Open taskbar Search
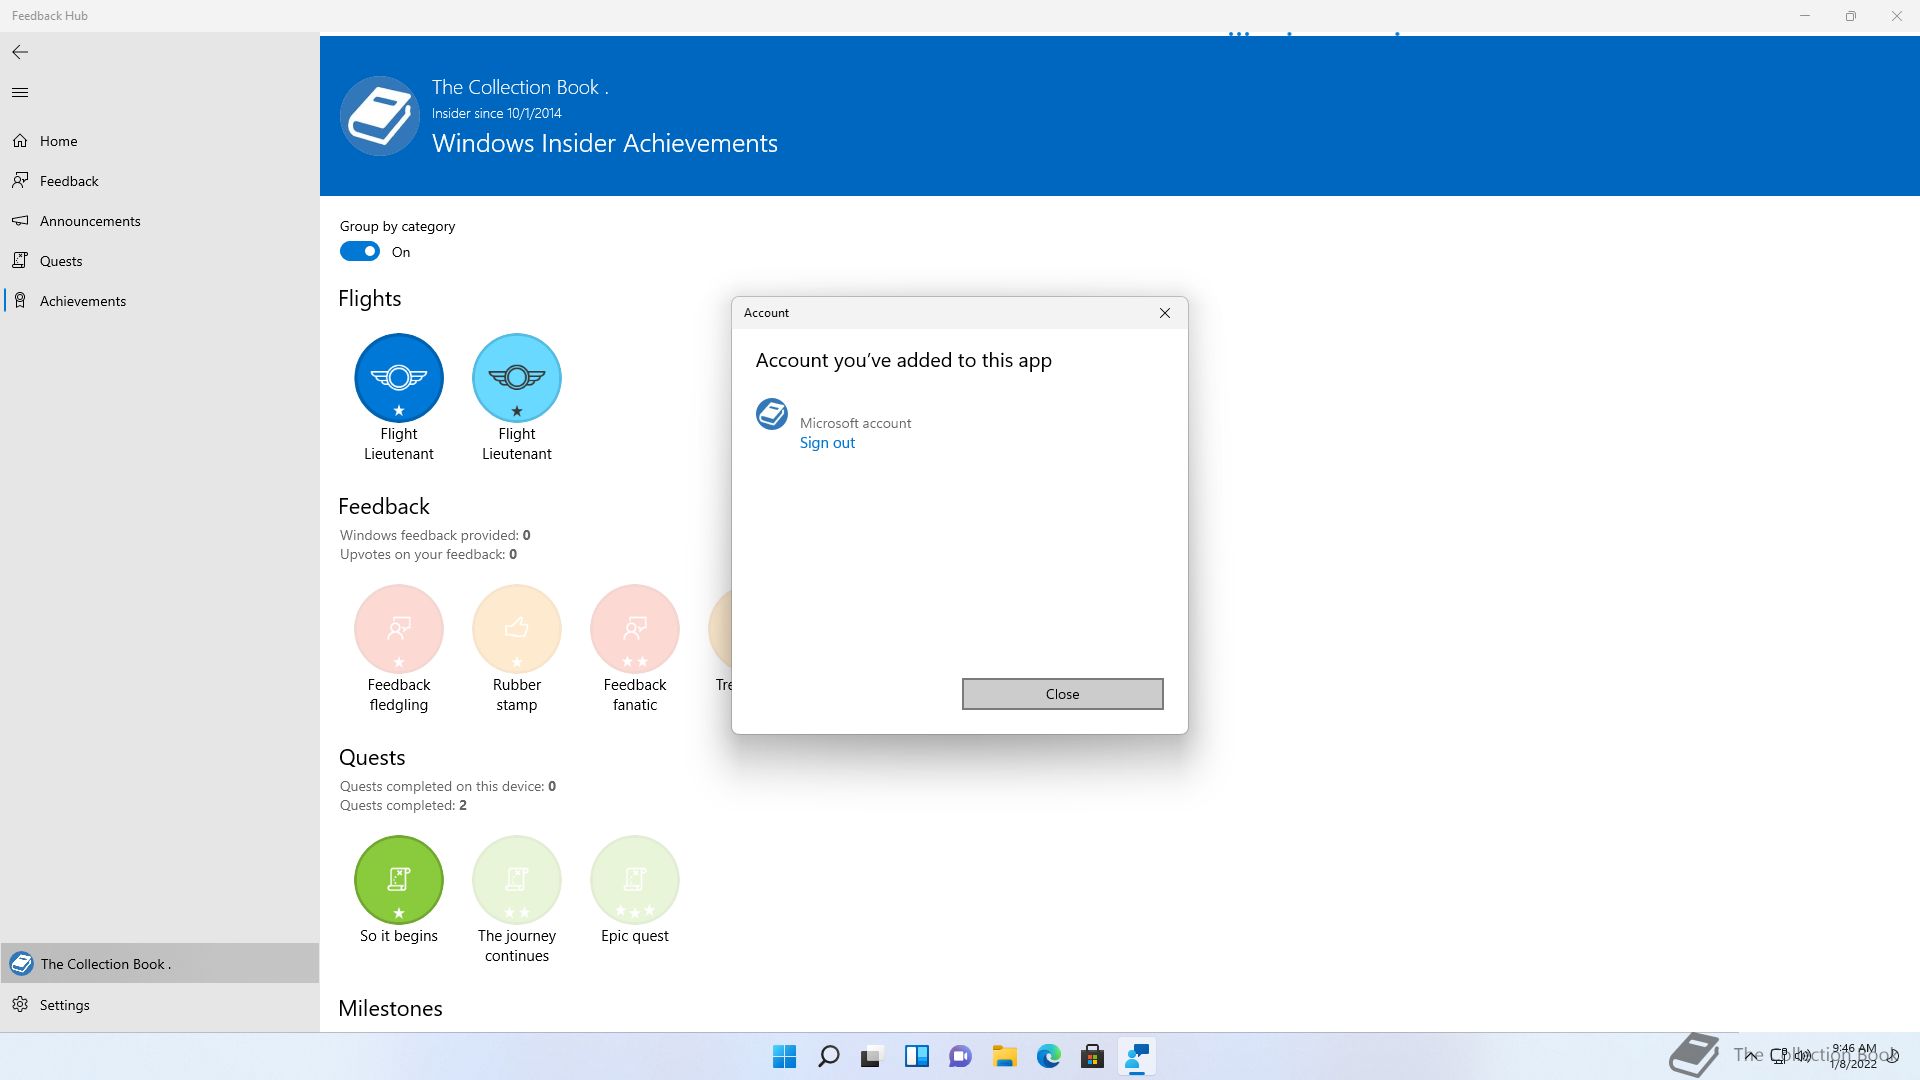 point(829,1056)
